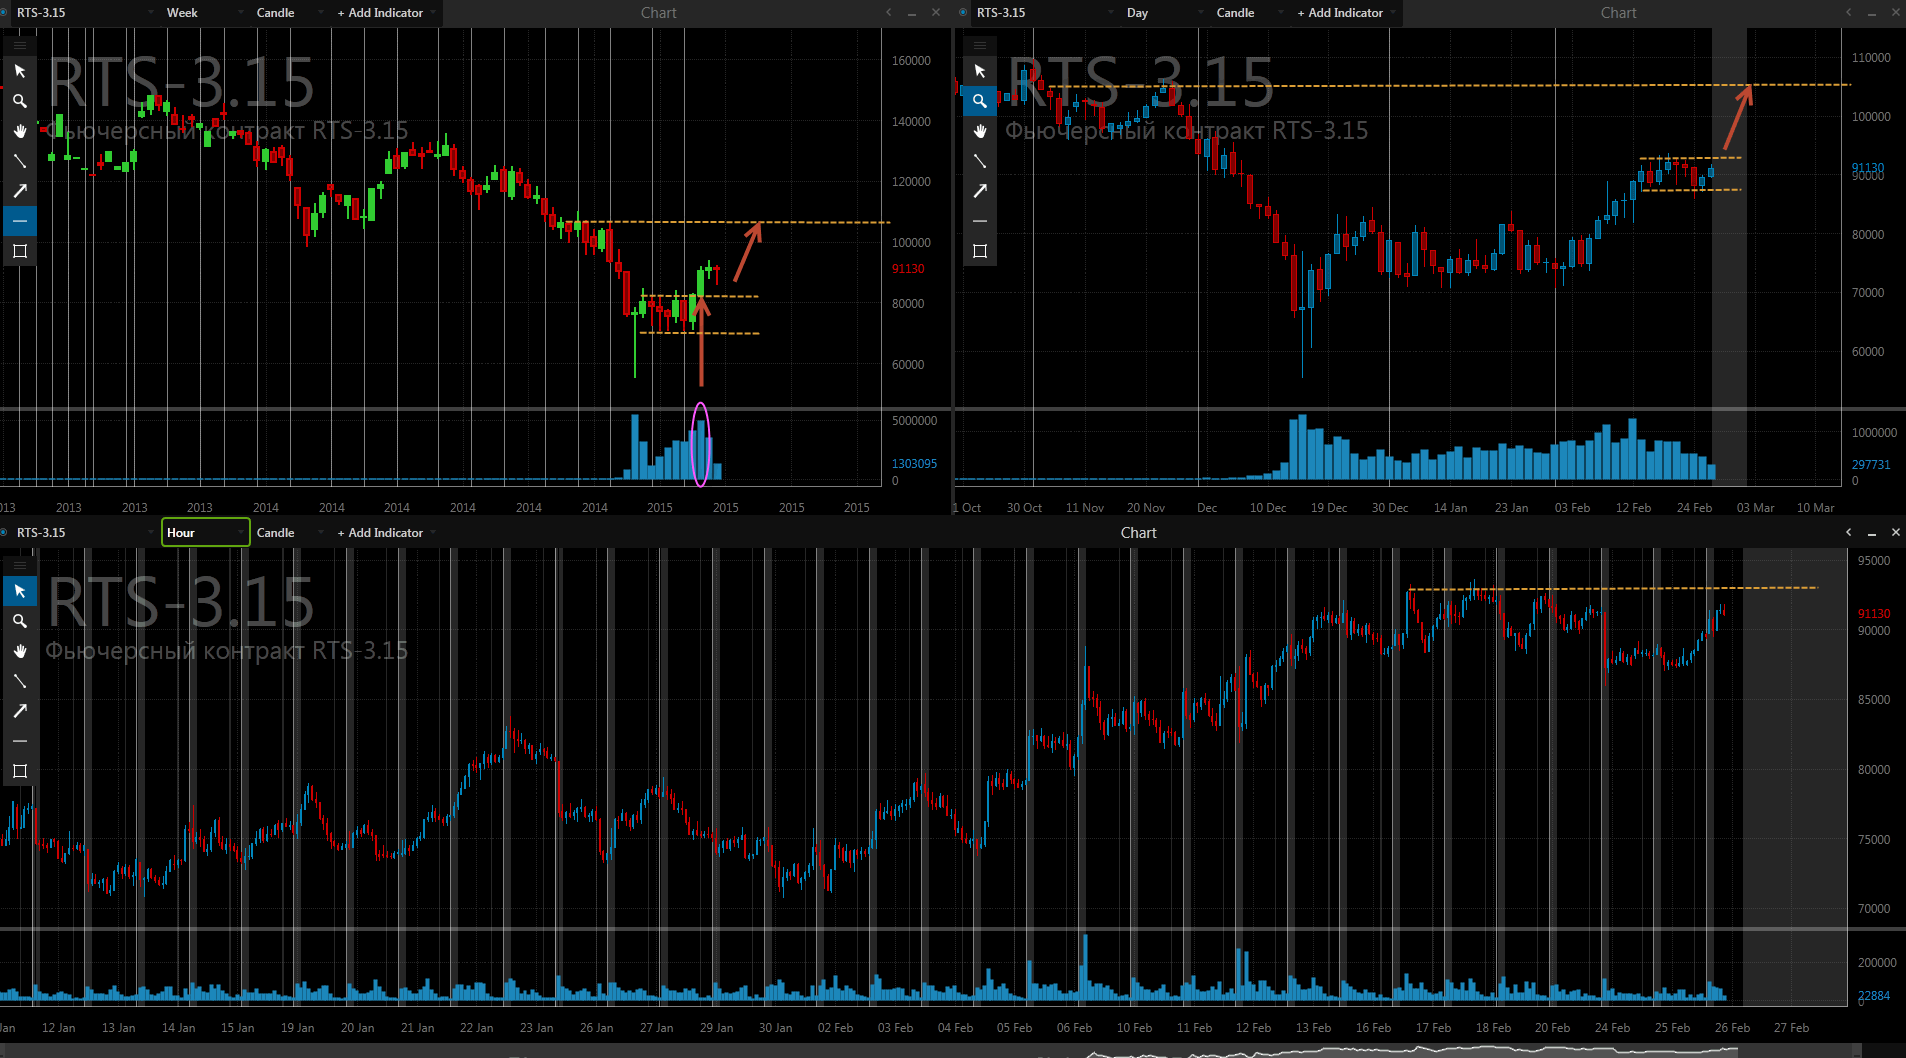Select the arrow drawing tool in Week chart
This screenshot has height=1058, width=1906.
[x=20, y=191]
